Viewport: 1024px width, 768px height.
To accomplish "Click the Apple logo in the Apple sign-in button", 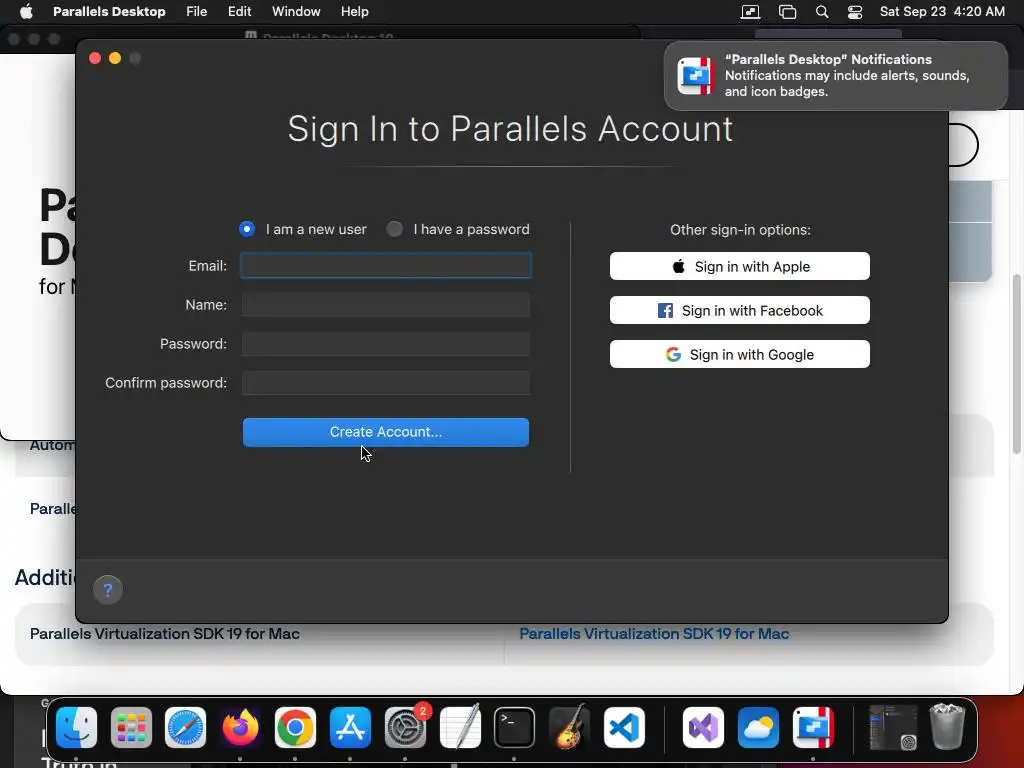I will tap(679, 266).
